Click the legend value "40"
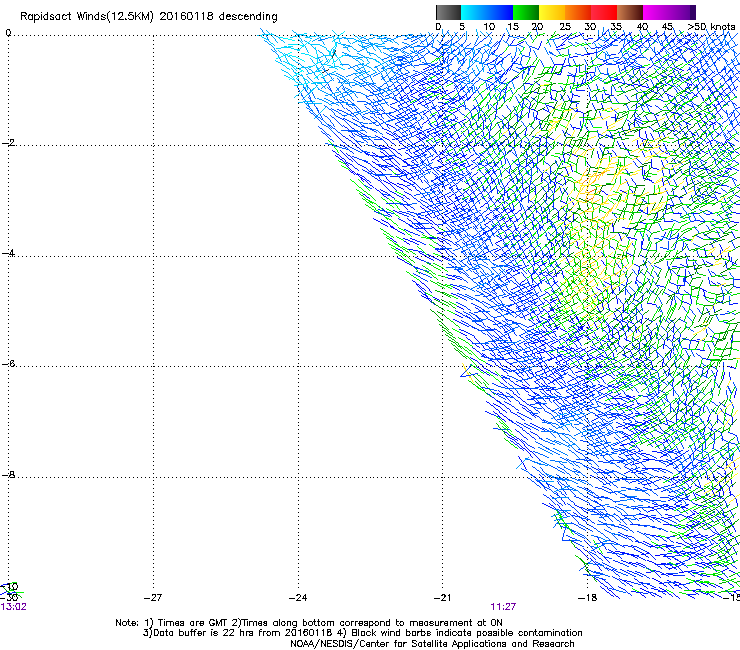The width and height of the screenshot is (740, 650). click(x=642, y=27)
